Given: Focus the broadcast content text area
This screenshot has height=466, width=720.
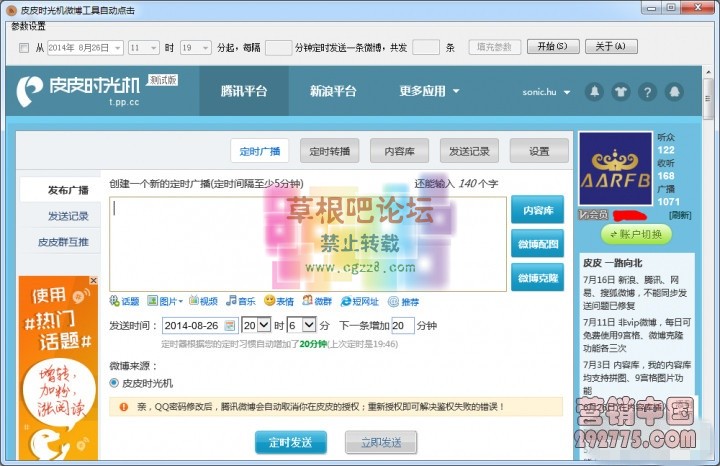Looking at the screenshot, I should point(308,244).
